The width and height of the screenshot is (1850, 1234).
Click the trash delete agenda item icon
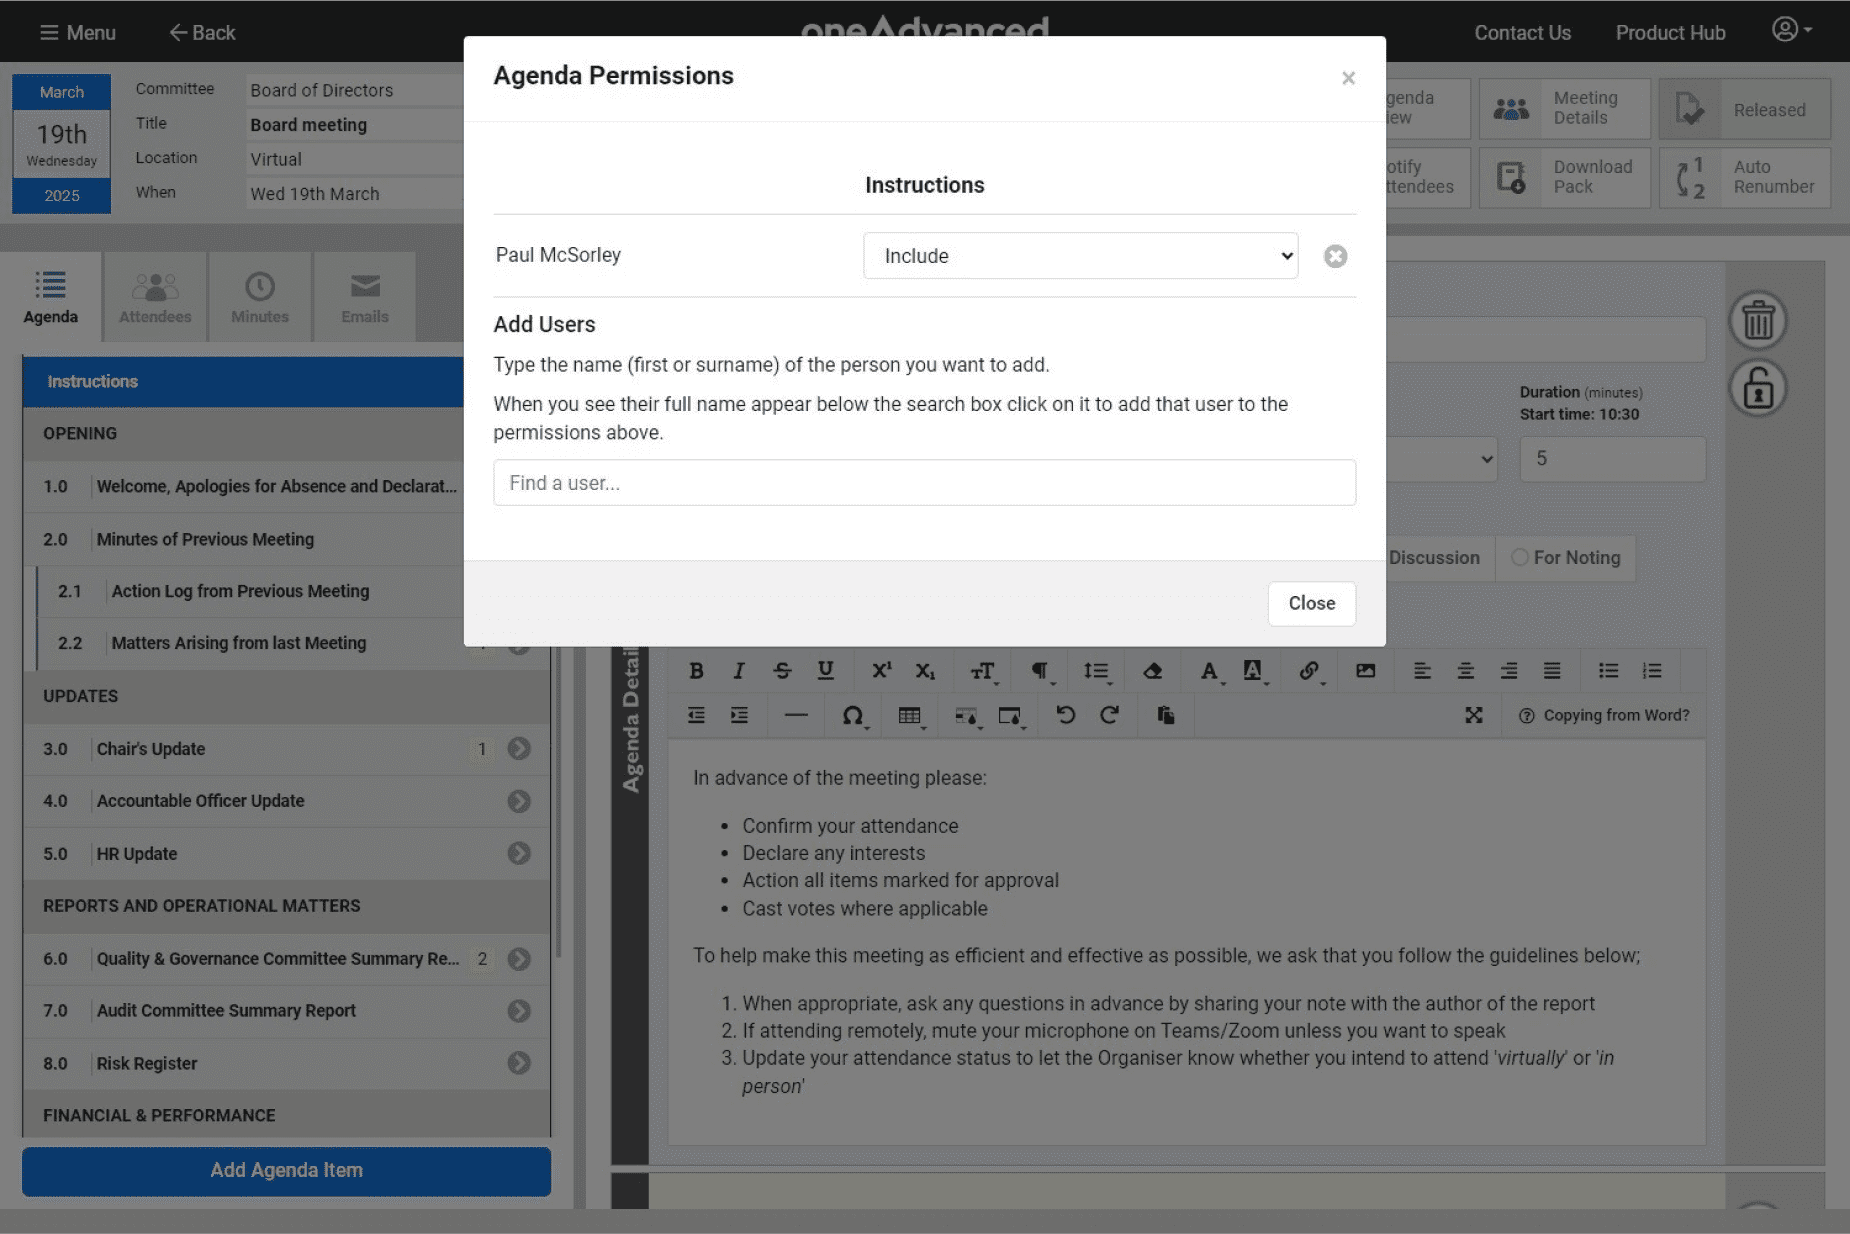1757,321
